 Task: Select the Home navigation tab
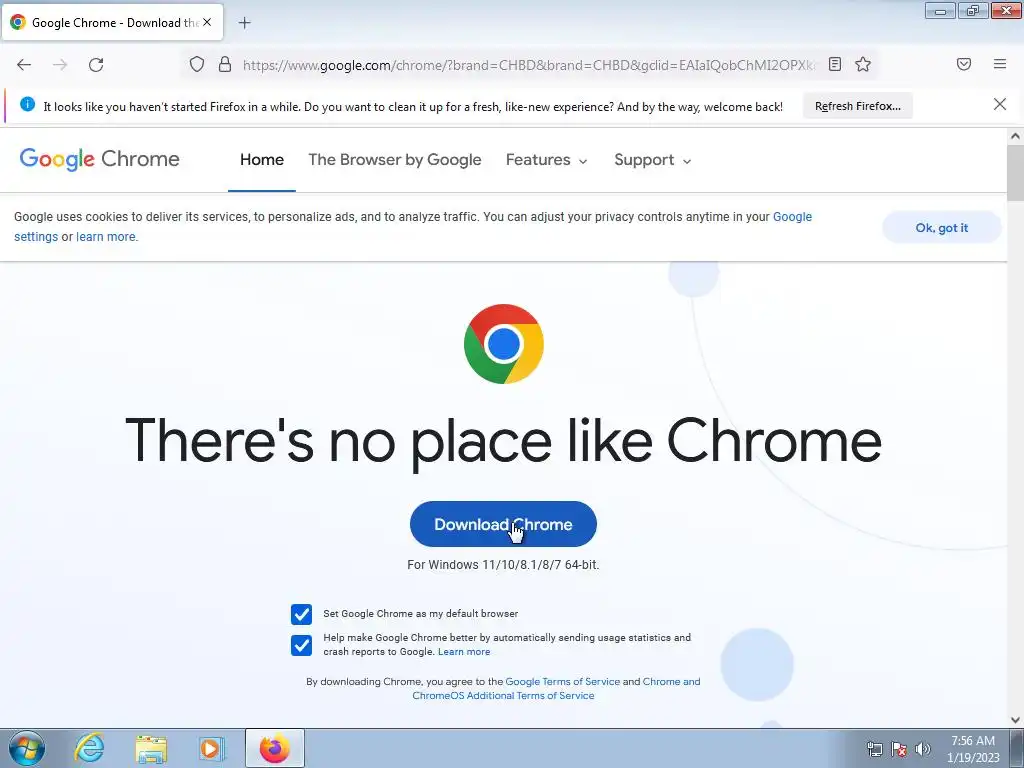point(262,160)
